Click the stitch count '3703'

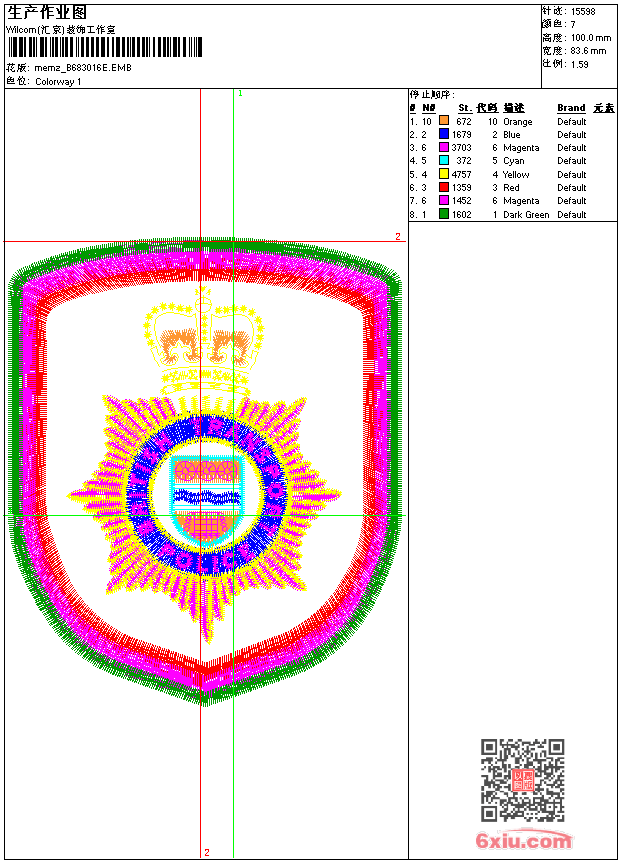coord(461,148)
